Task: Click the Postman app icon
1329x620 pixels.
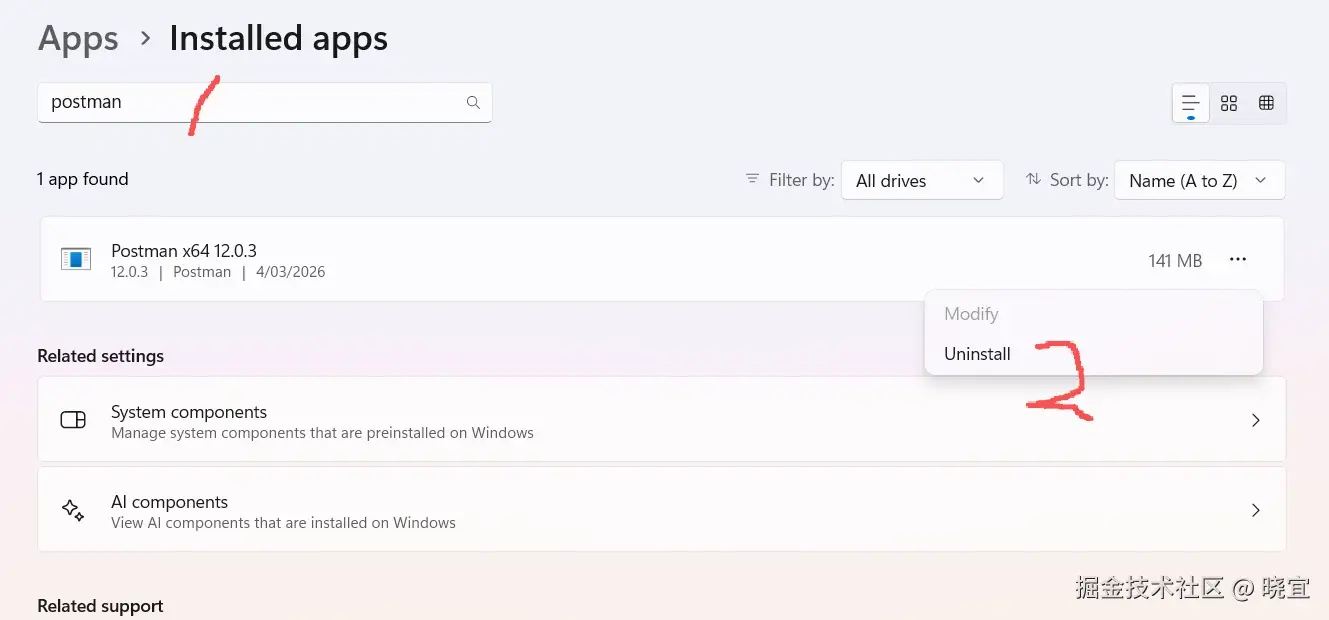Action: point(75,260)
